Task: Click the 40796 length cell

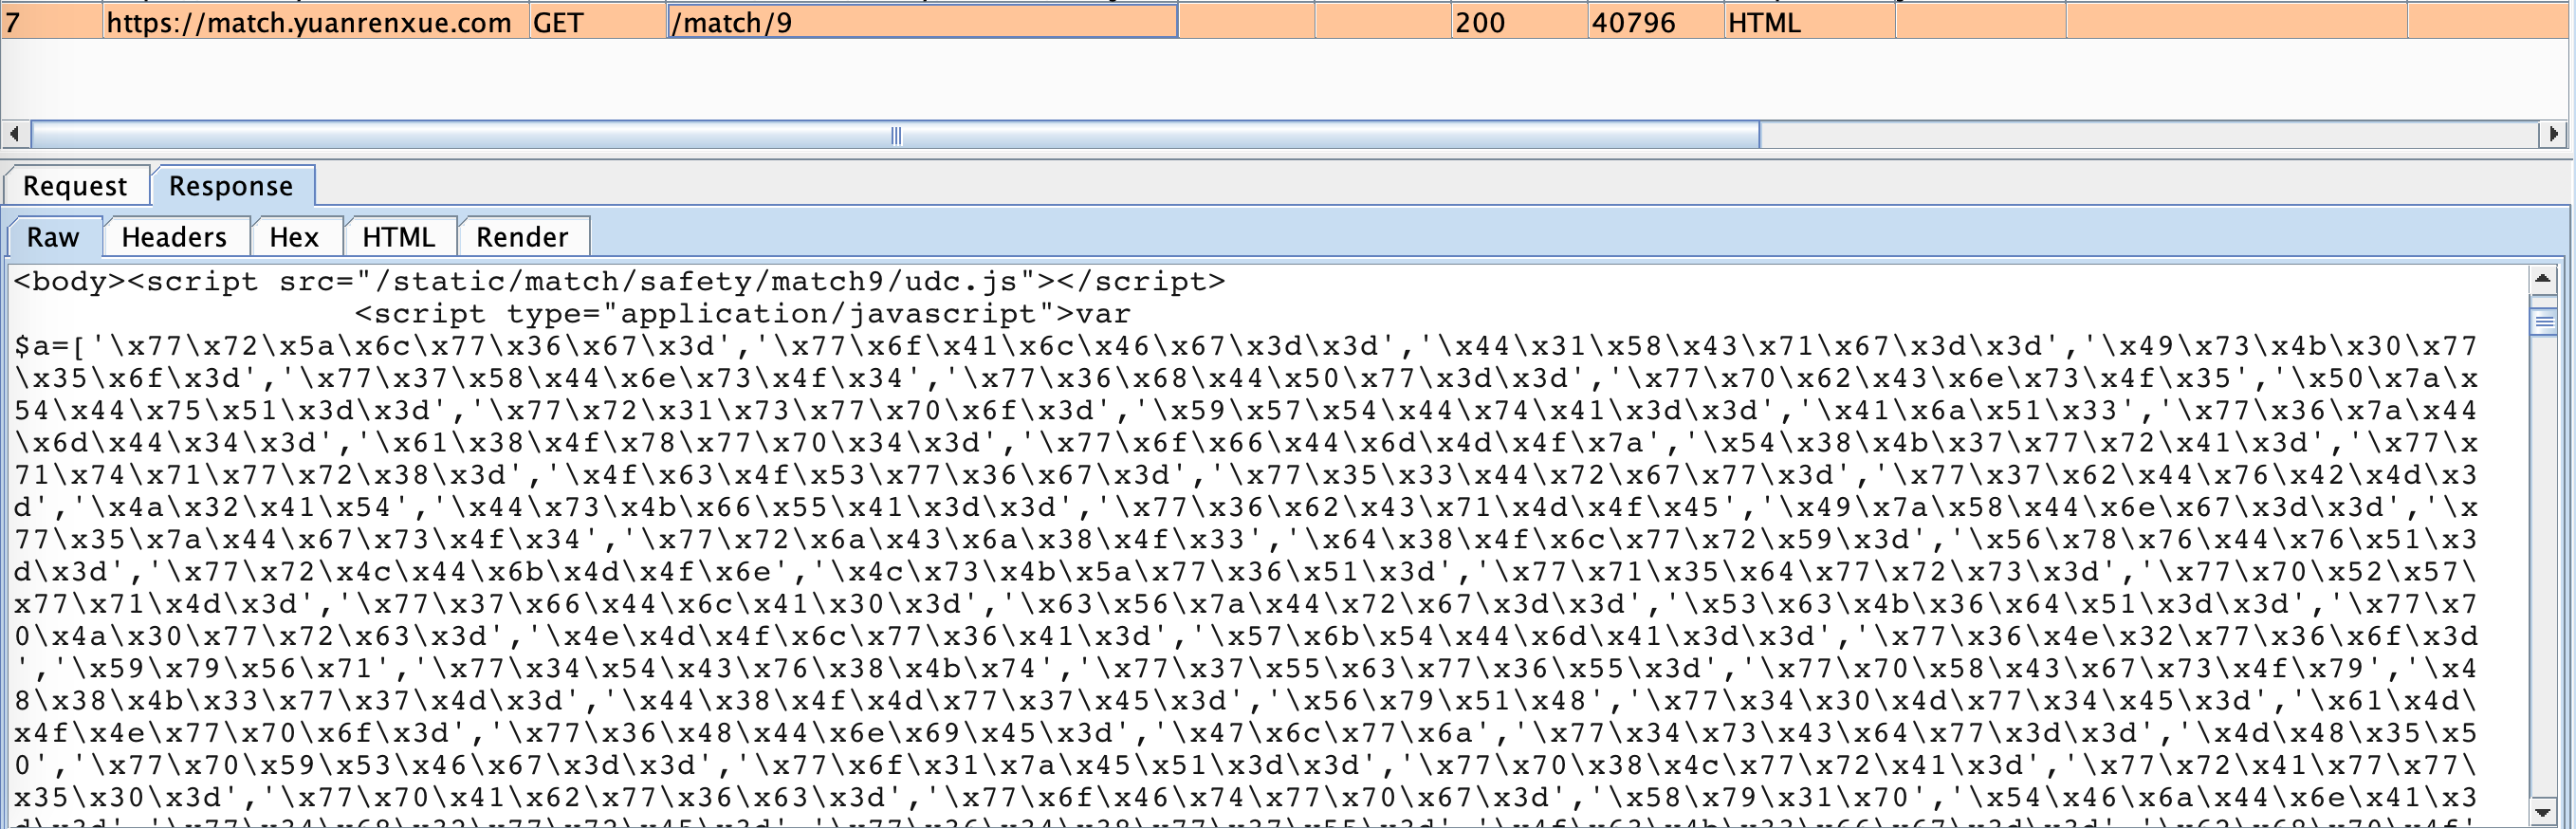Action: 1655,22
